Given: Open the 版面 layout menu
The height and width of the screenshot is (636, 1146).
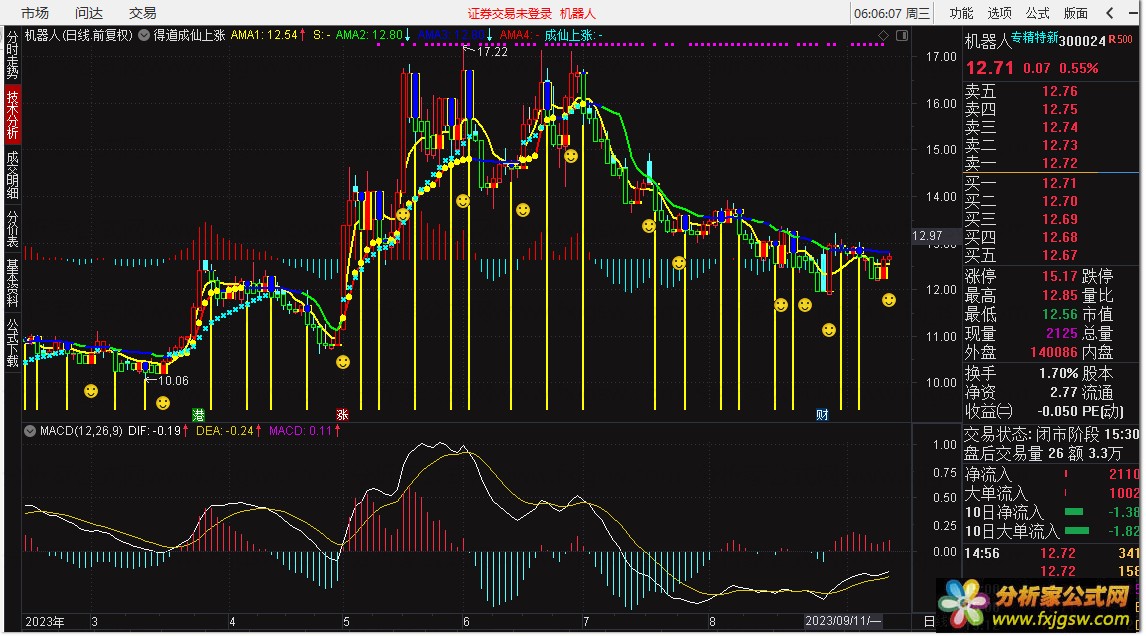Looking at the screenshot, I should [x=1075, y=13].
